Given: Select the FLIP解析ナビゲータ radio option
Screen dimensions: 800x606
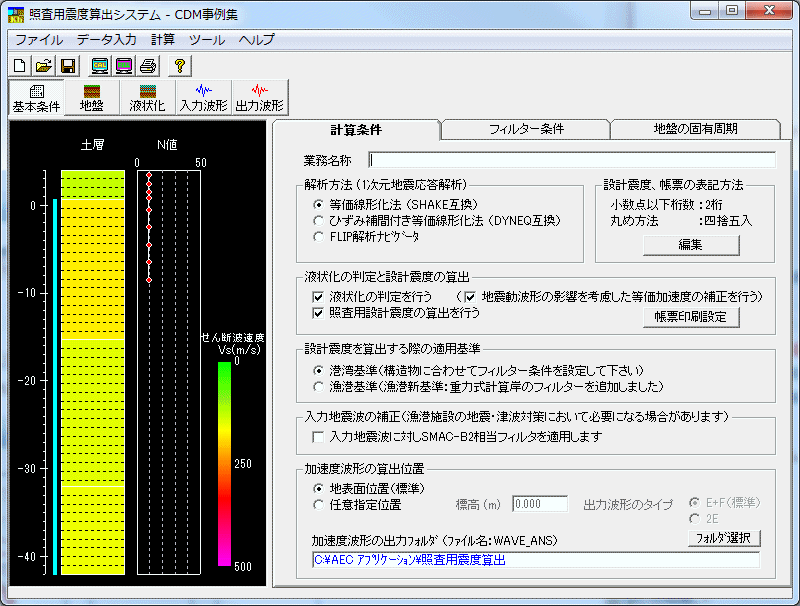Looking at the screenshot, I should click(319, 237).
